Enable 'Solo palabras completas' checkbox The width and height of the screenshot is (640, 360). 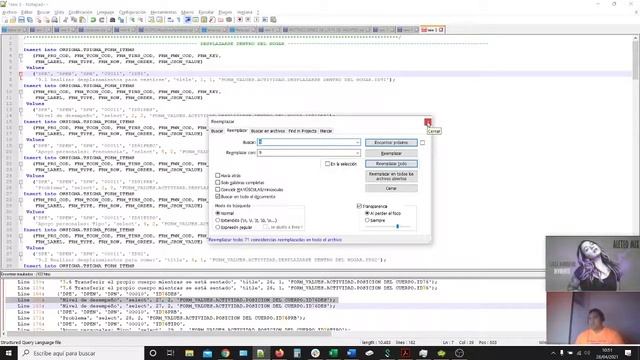point(218,182)
